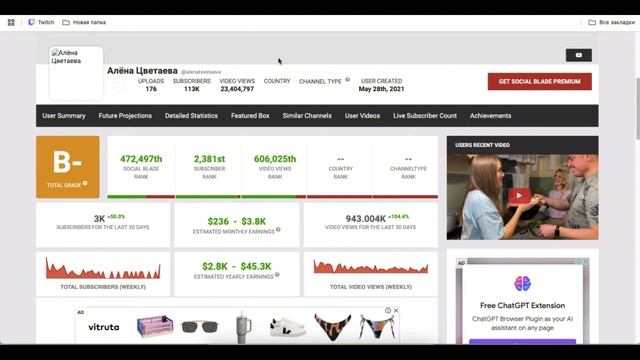Open Все закладки bookmarks folder
640x360 pixels.
(611, 22)
